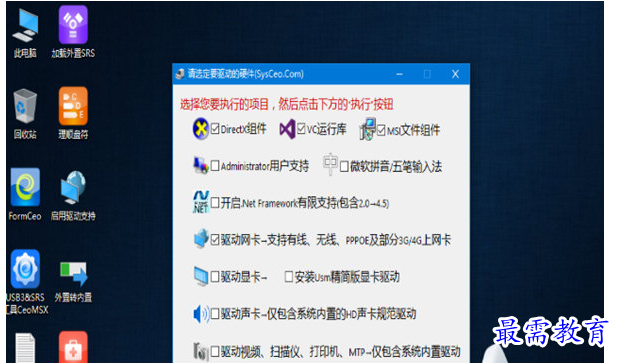The image size is (617, 363).
Task: Uncheck the MSI文件组件 checkbox
Action: 381,130
